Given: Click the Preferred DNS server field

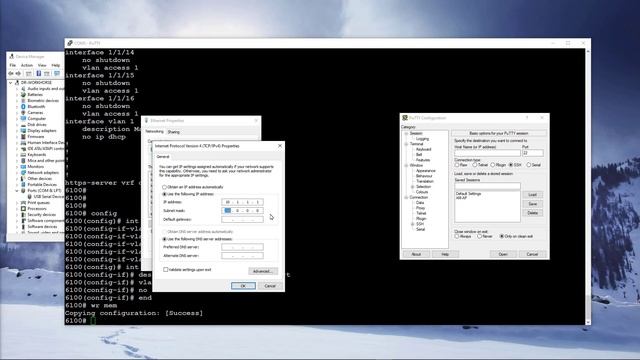Looking at the screenshot, I should point(242,247).
